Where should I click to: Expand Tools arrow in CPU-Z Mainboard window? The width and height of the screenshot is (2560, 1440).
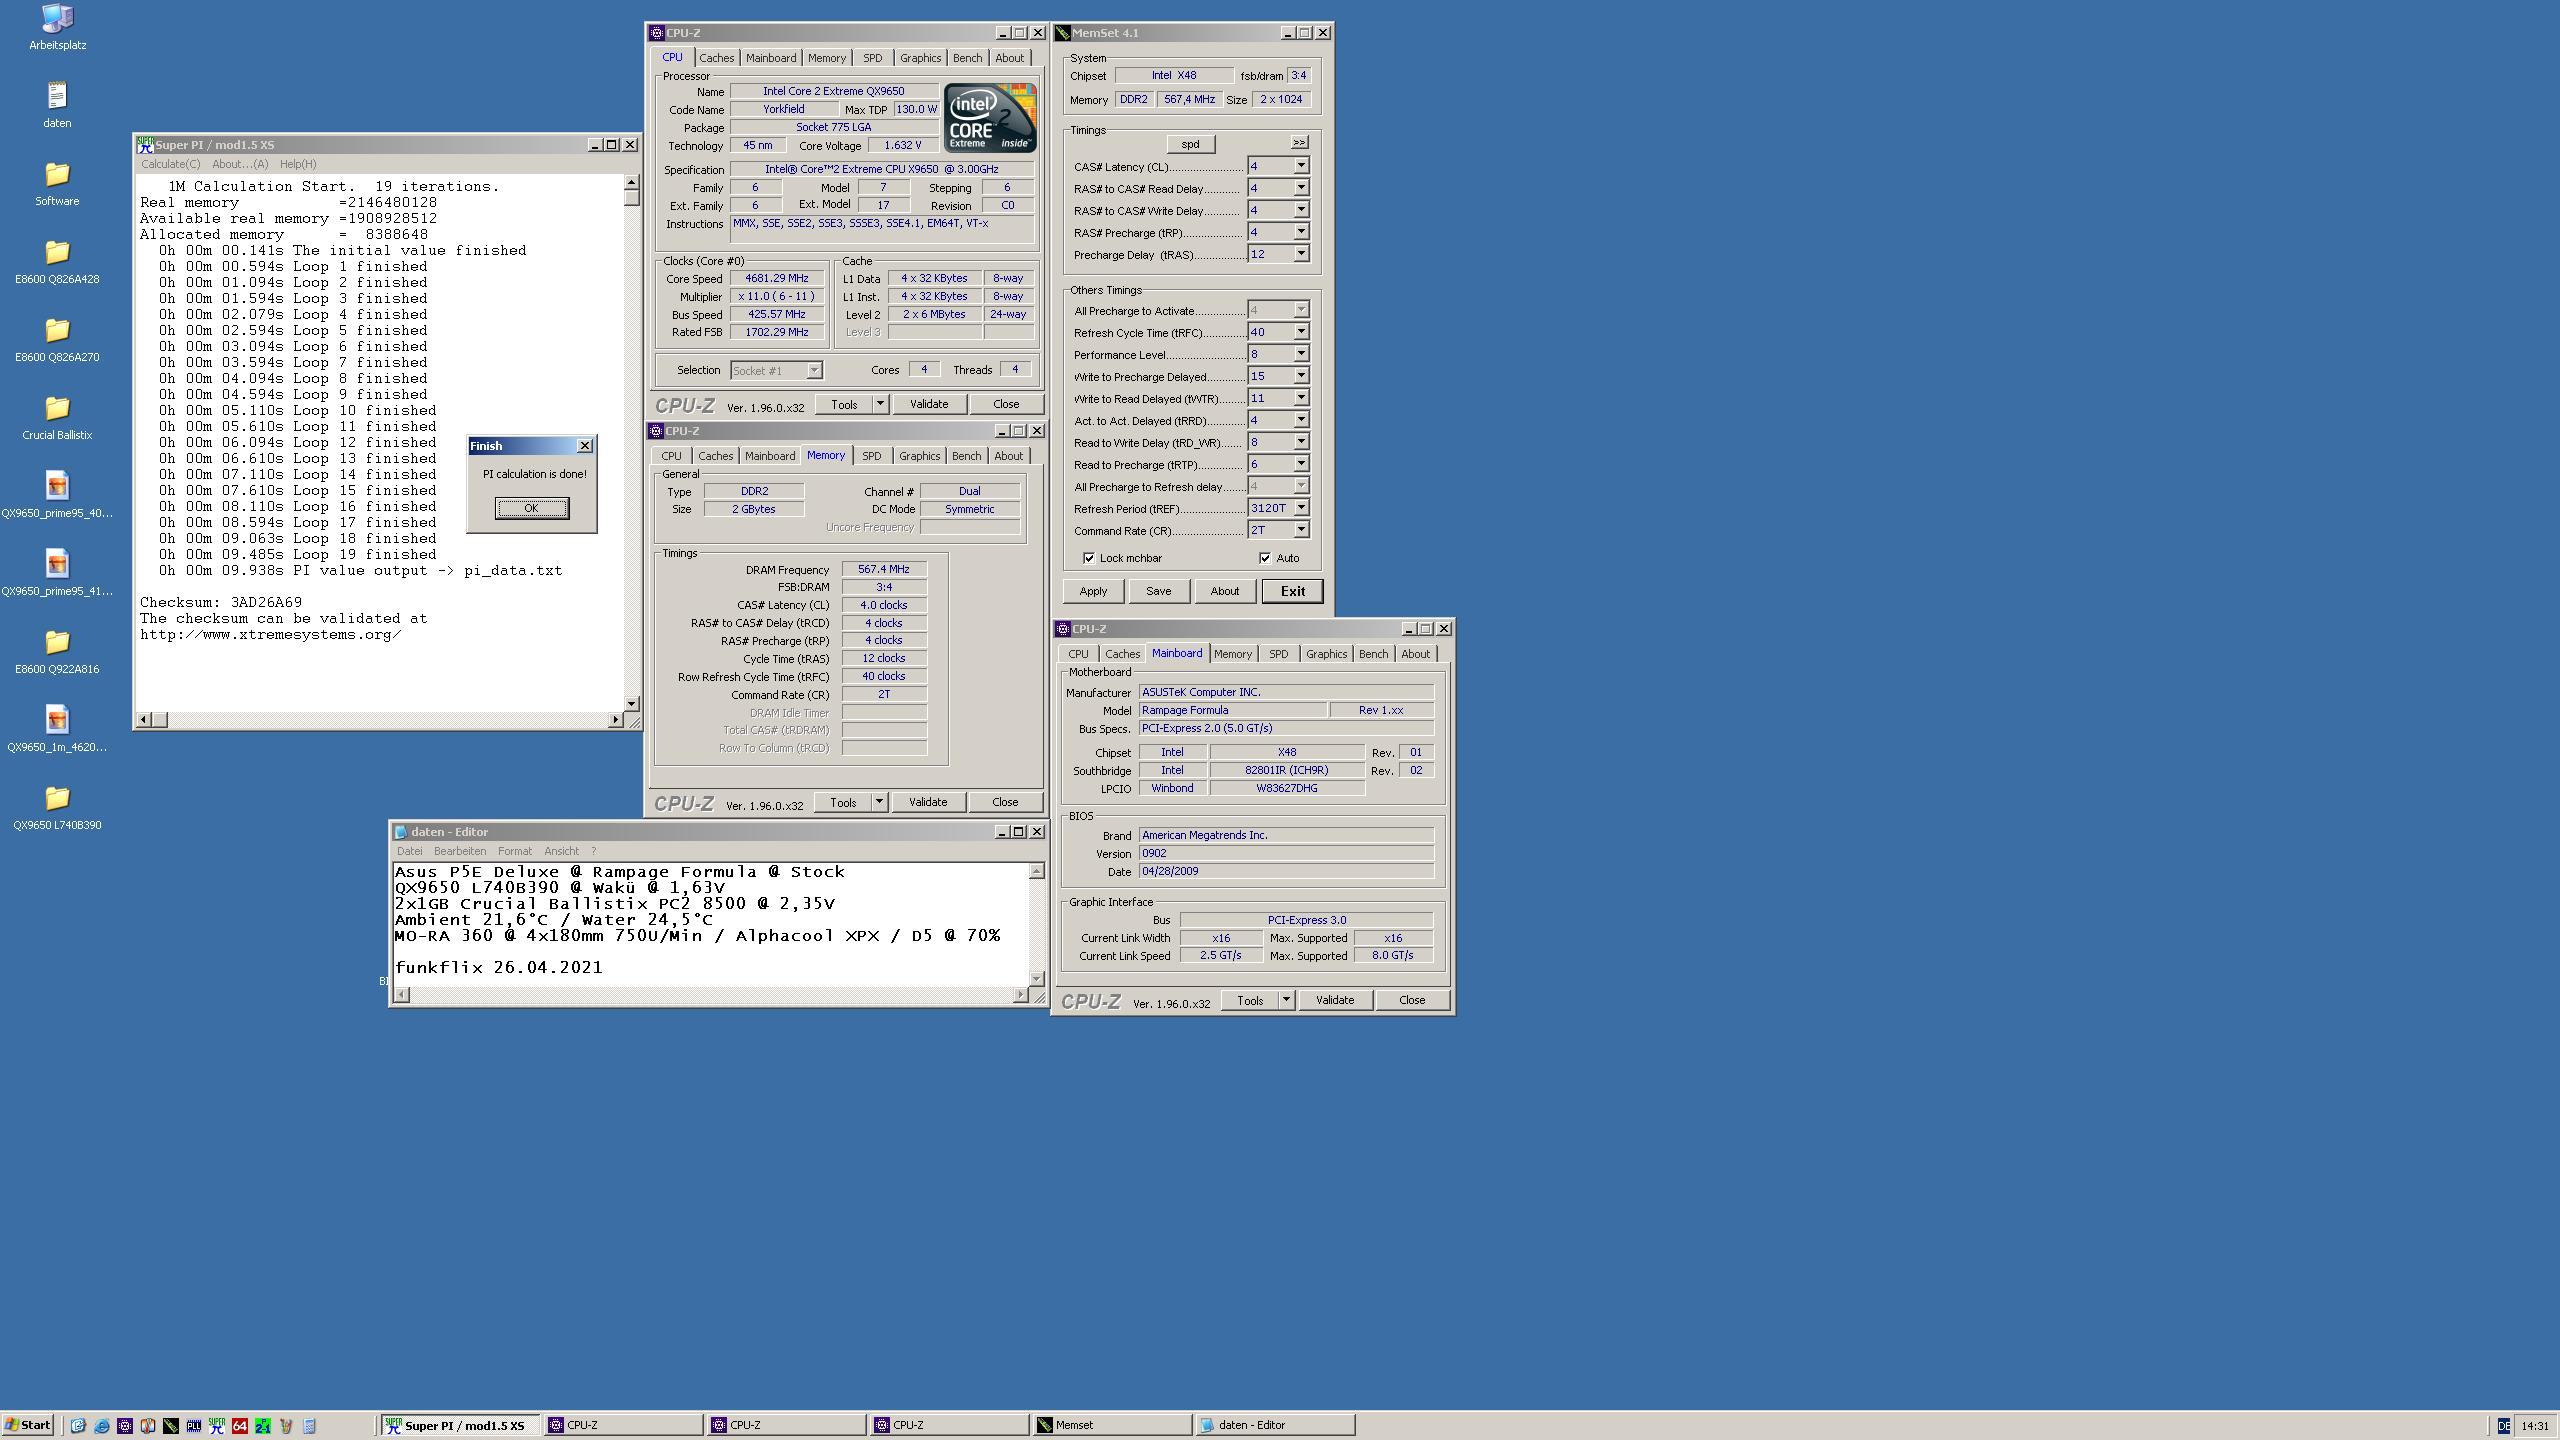point(1286,1000)
